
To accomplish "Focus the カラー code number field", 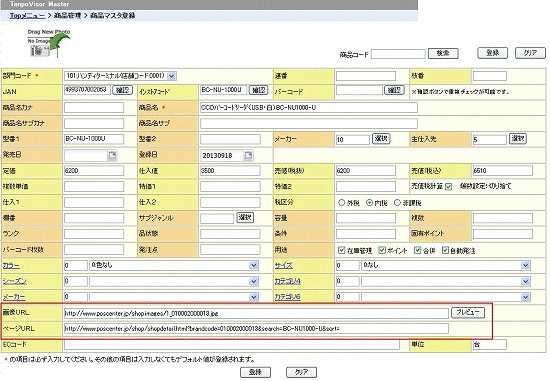I will pos(76,266).
